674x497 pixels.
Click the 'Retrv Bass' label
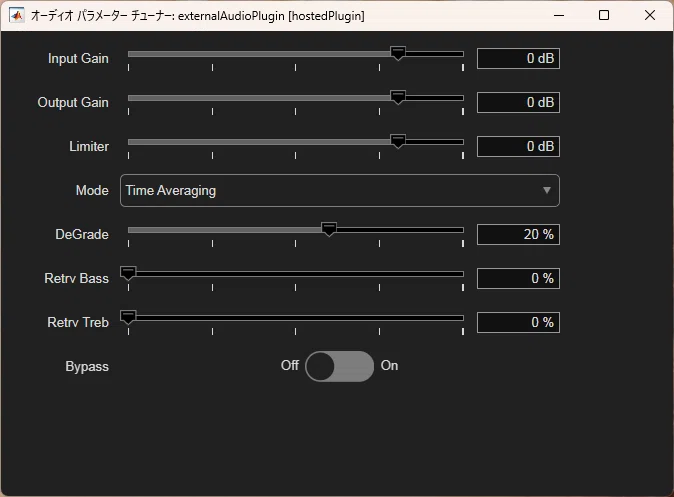pos(77,278)
